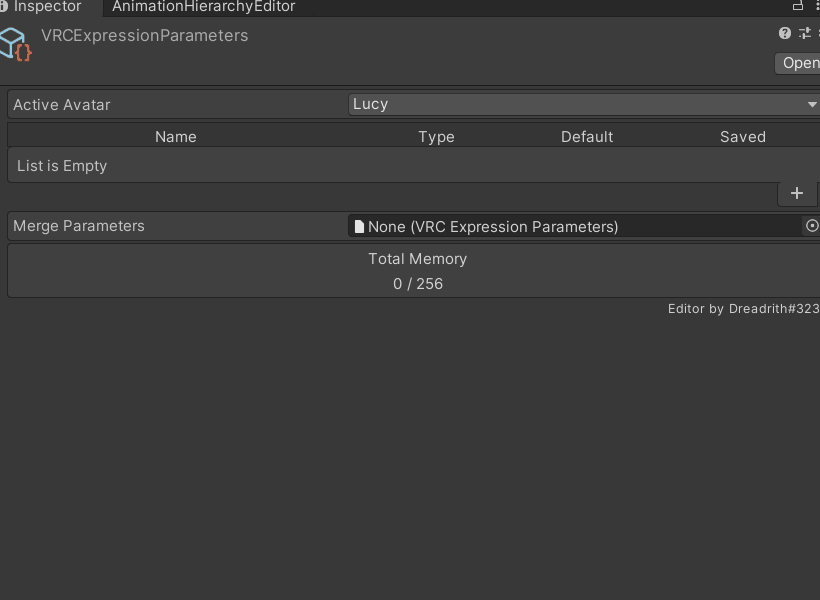Click the Name column header
Screen dimensions: 820x600
pyautogui.click(x=176, y=137)
